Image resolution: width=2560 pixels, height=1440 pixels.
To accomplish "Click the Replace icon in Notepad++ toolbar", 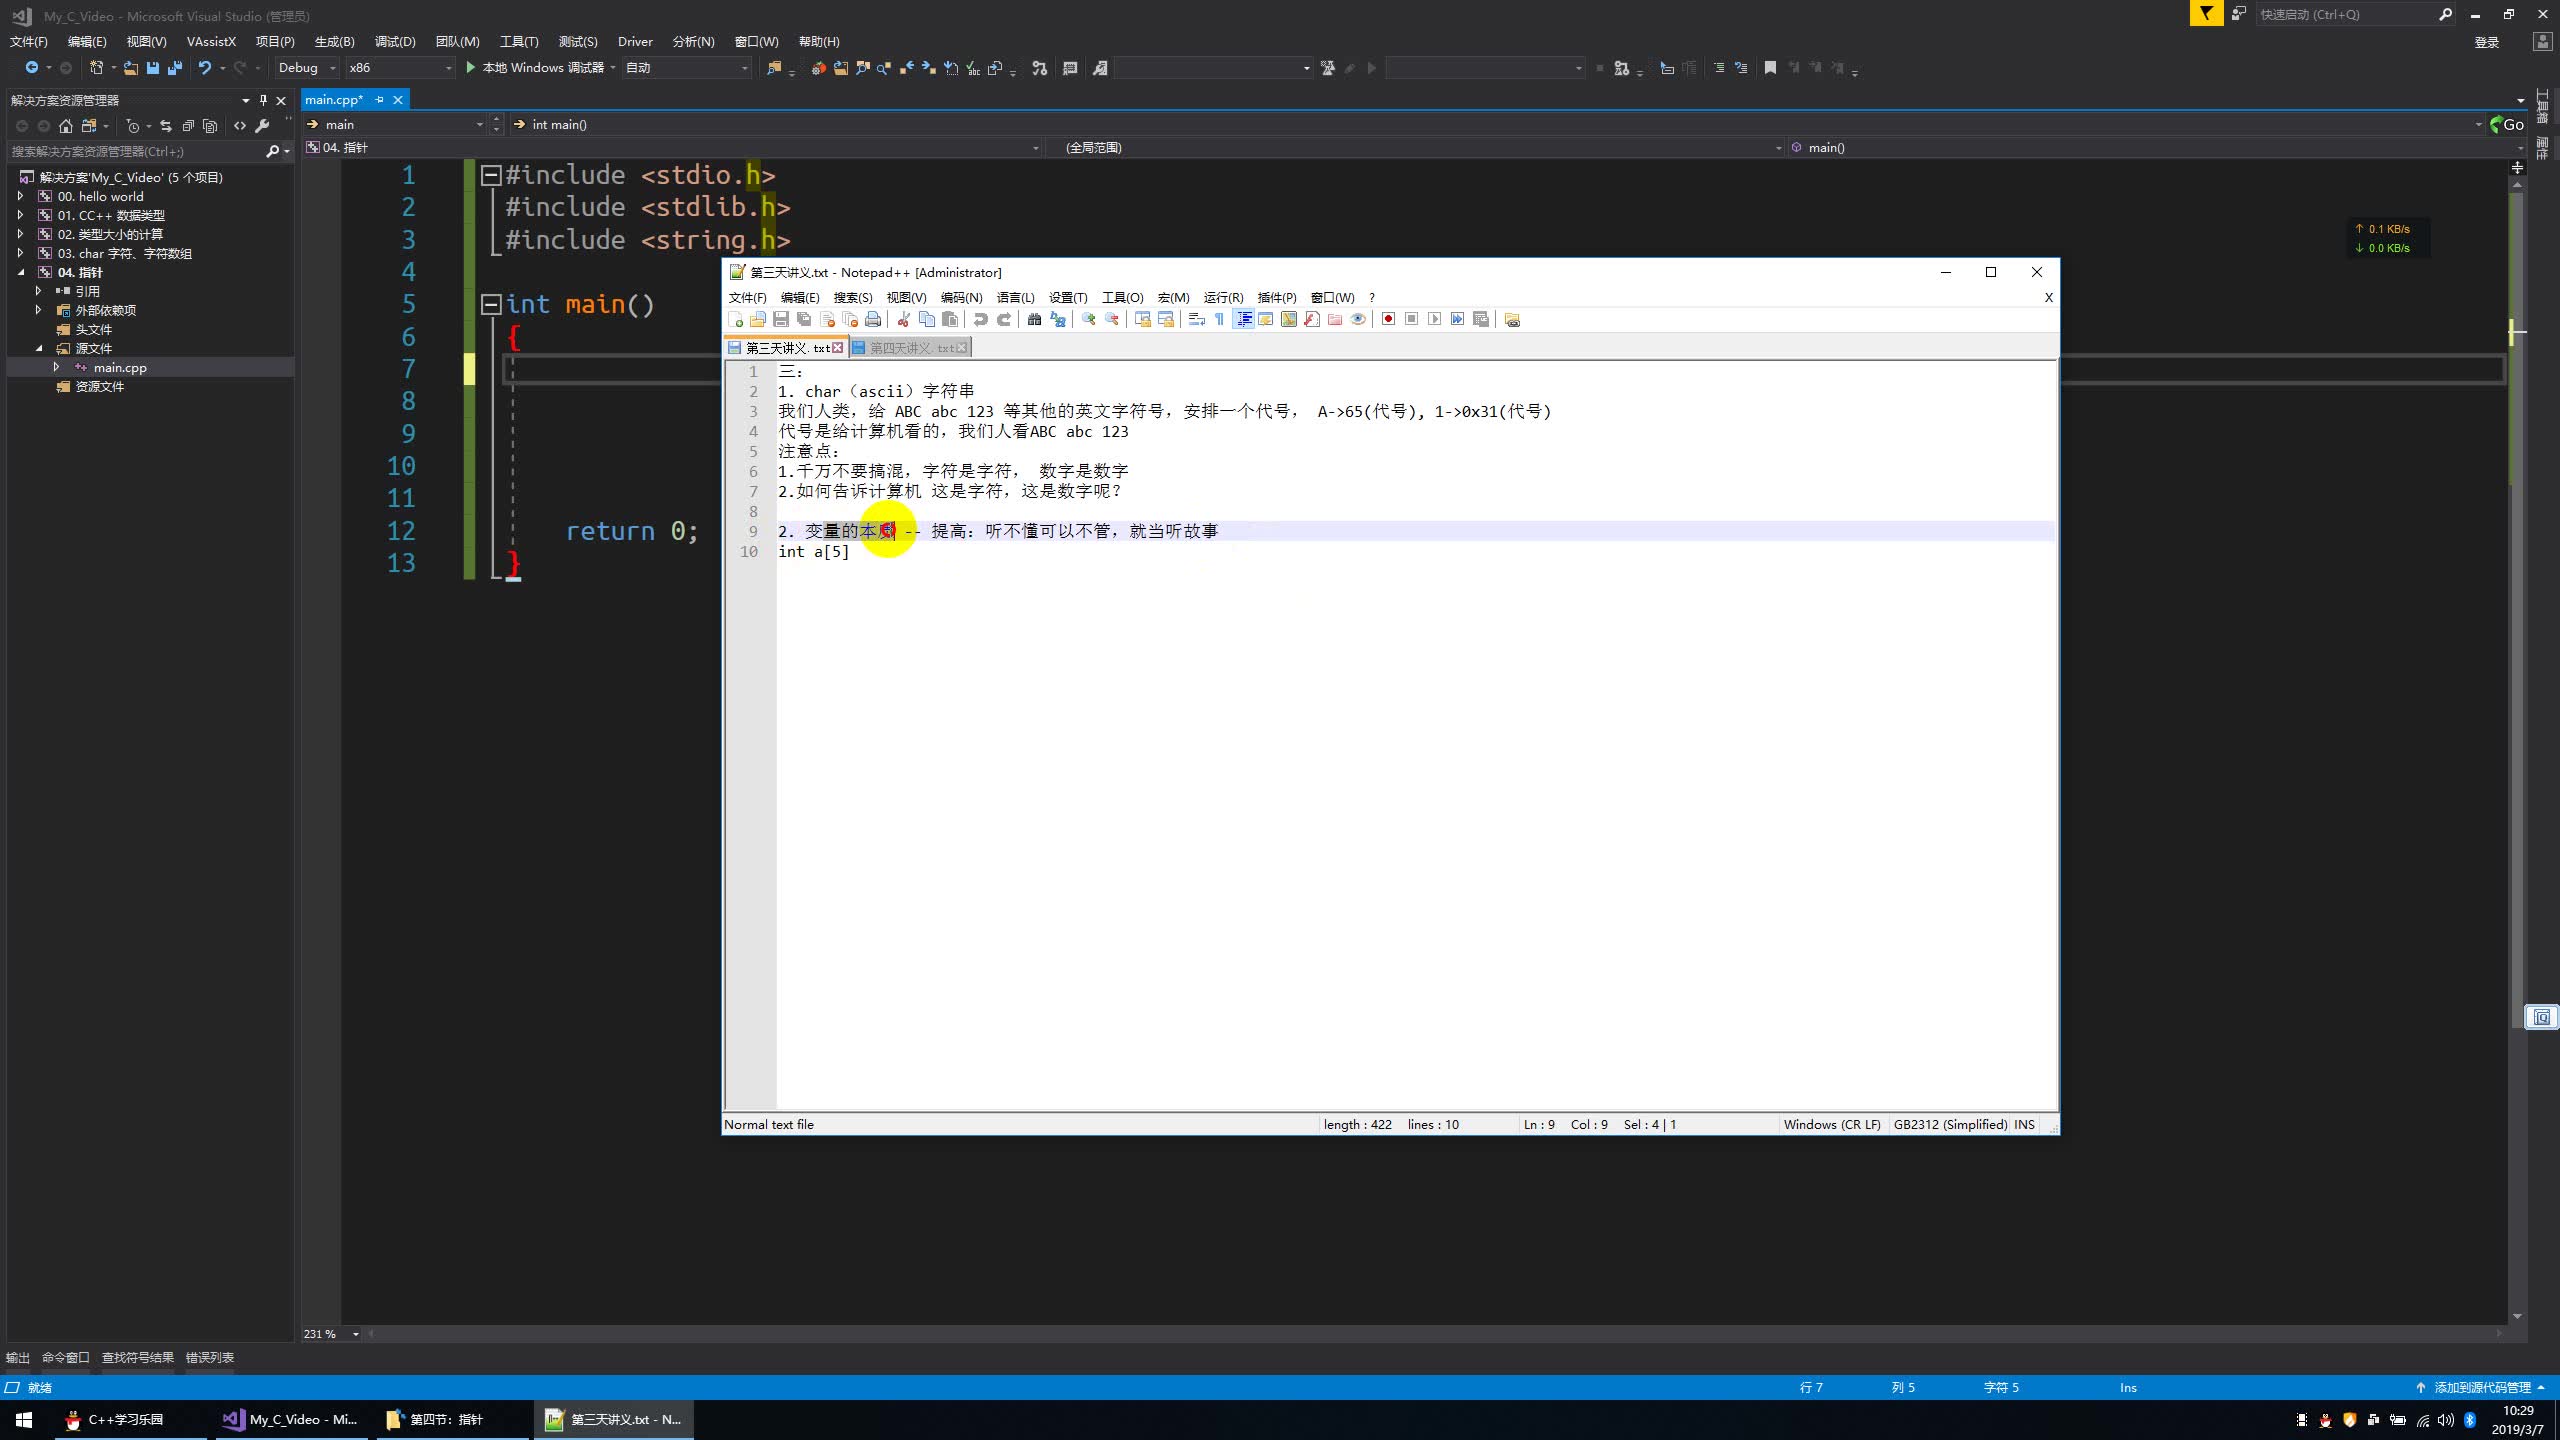I will coord(1057,319).
